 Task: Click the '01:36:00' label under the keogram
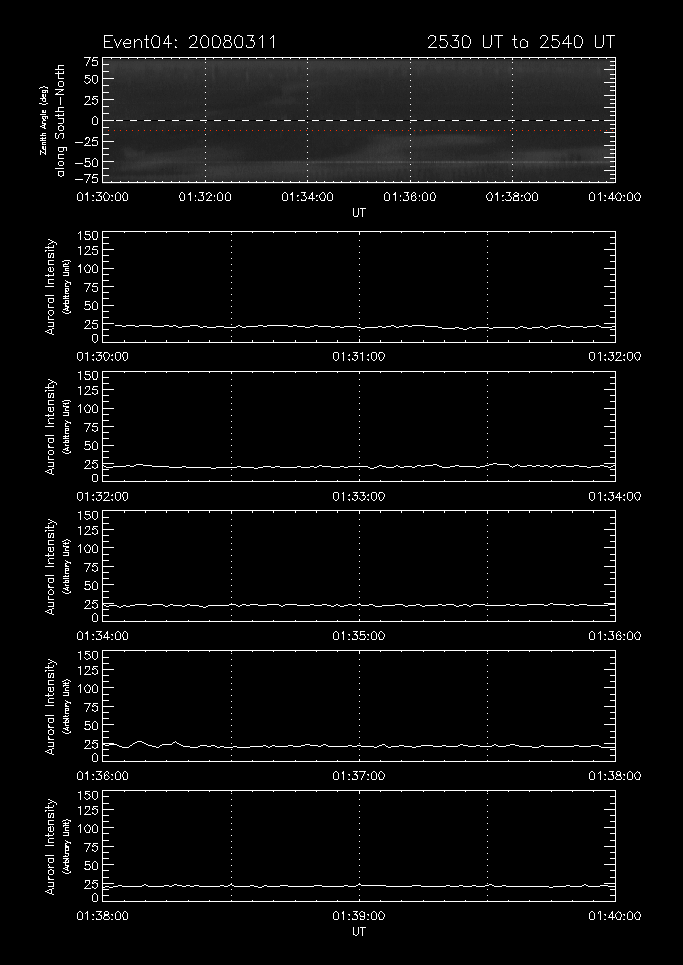tap(410, 197)
